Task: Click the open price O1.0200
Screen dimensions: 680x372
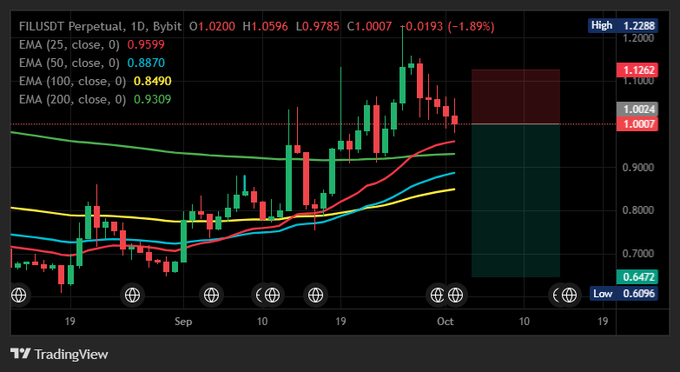Action: pyautogui.click(x=212, y=26)
